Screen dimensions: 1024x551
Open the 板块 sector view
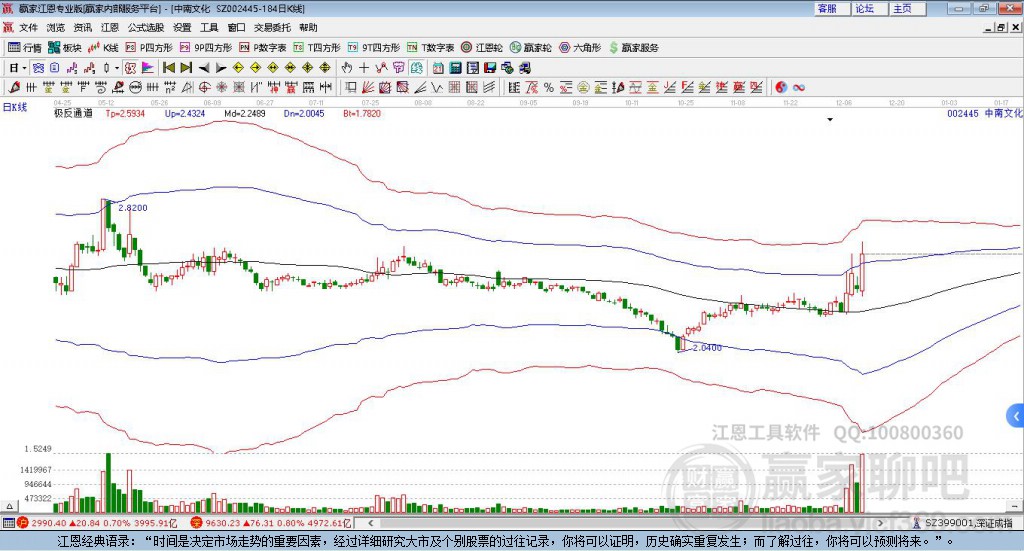[65, 48]
